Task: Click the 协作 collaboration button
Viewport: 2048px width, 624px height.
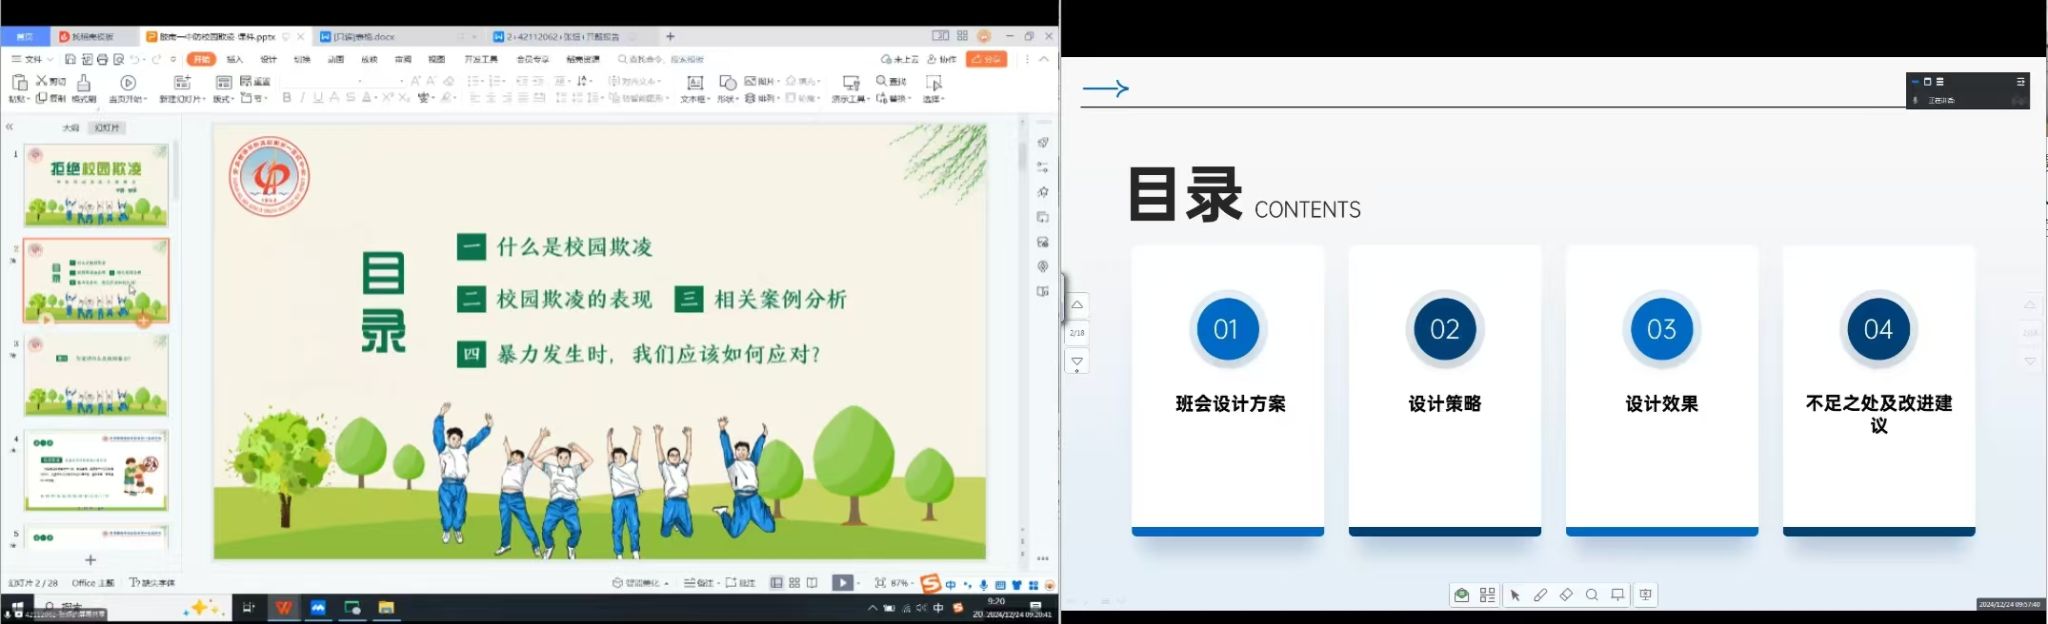Action: click(x=942, y=60)
